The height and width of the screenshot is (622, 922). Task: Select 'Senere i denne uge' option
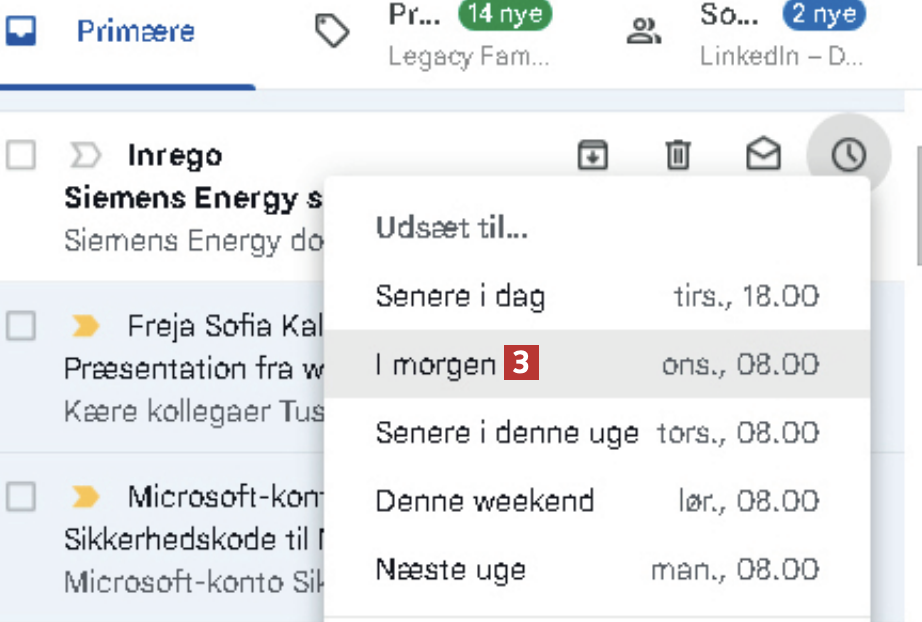pos(597,433)
